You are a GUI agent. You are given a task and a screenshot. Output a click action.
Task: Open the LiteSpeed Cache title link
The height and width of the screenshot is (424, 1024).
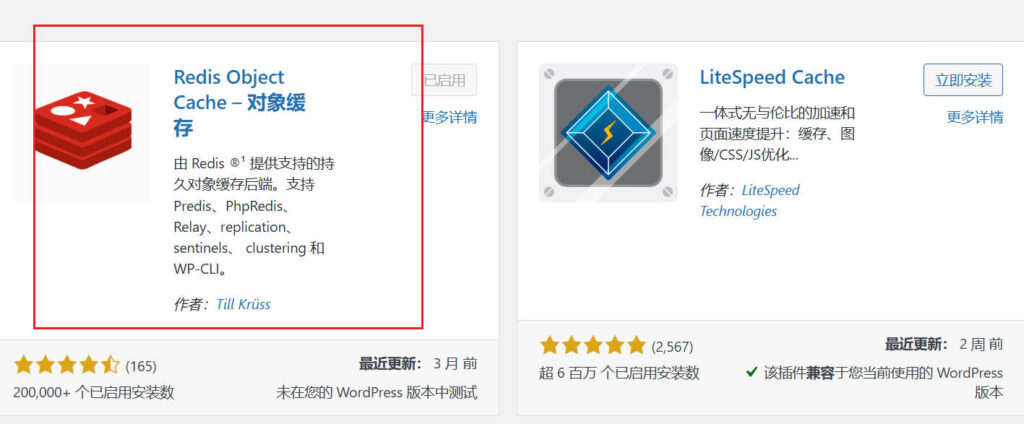click(x=772, y=77)
